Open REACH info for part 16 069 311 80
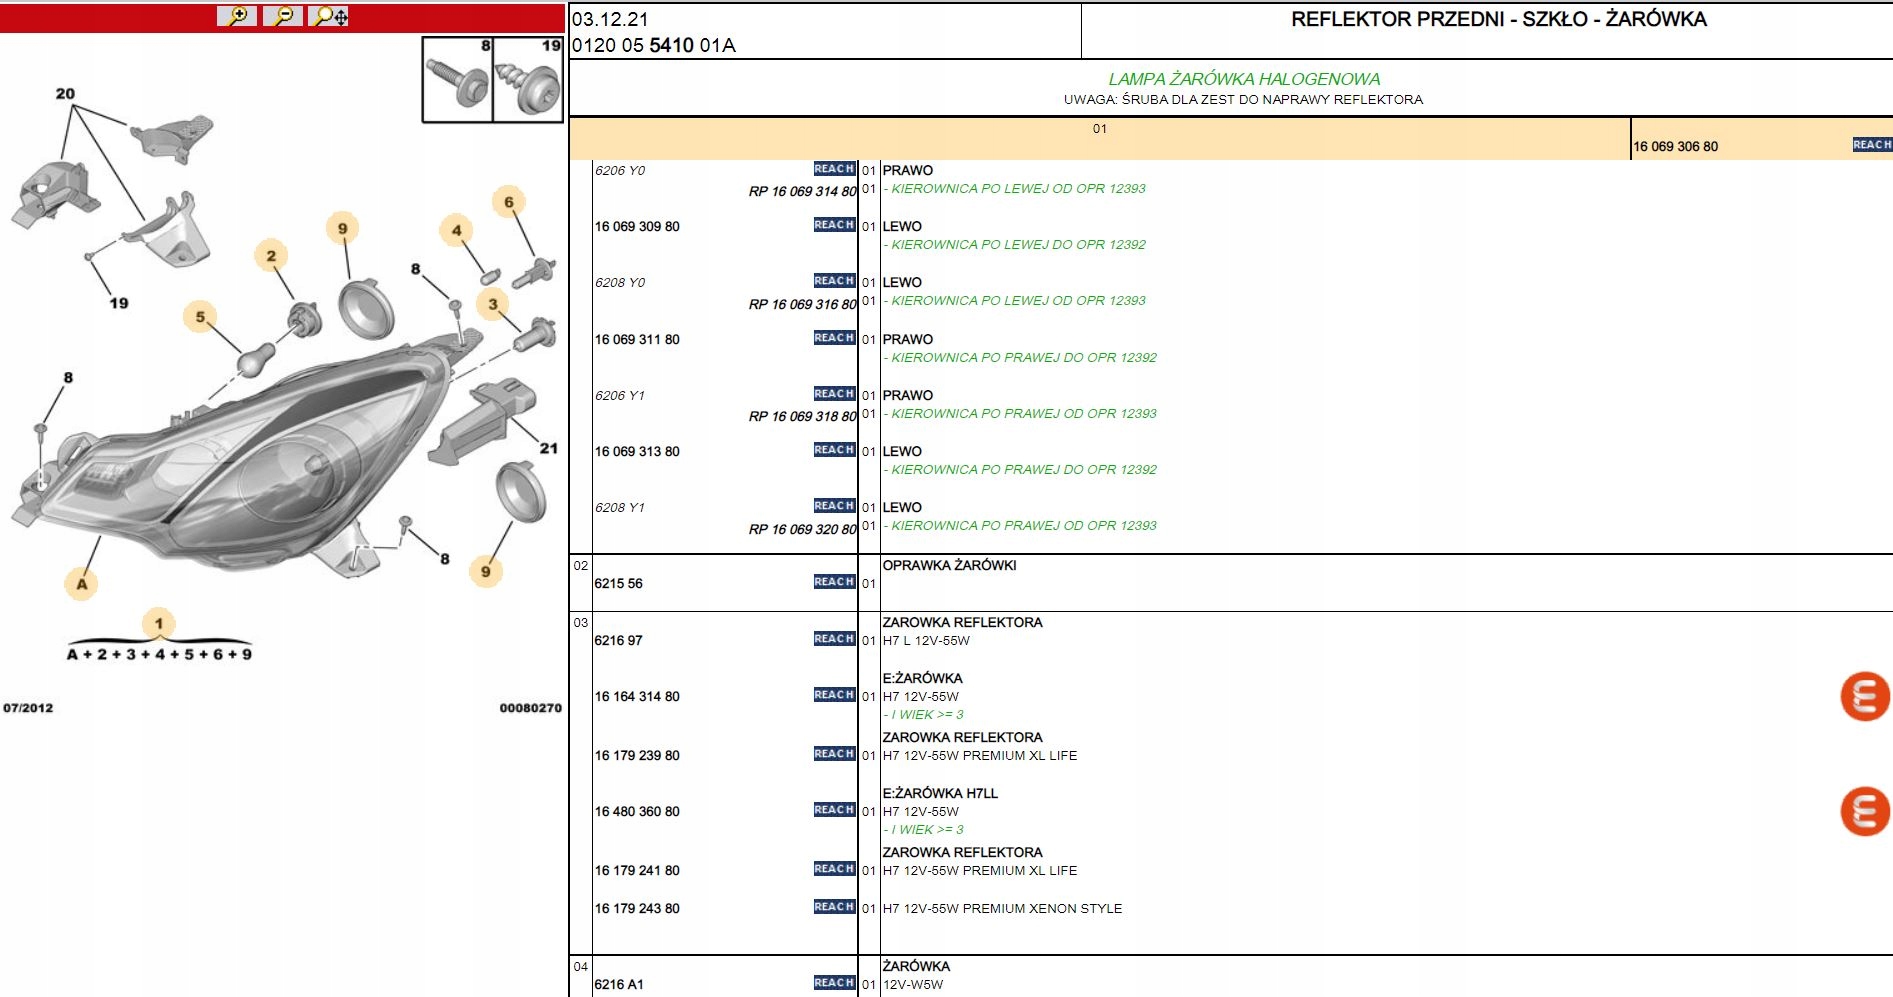 (x=834, y=338)
